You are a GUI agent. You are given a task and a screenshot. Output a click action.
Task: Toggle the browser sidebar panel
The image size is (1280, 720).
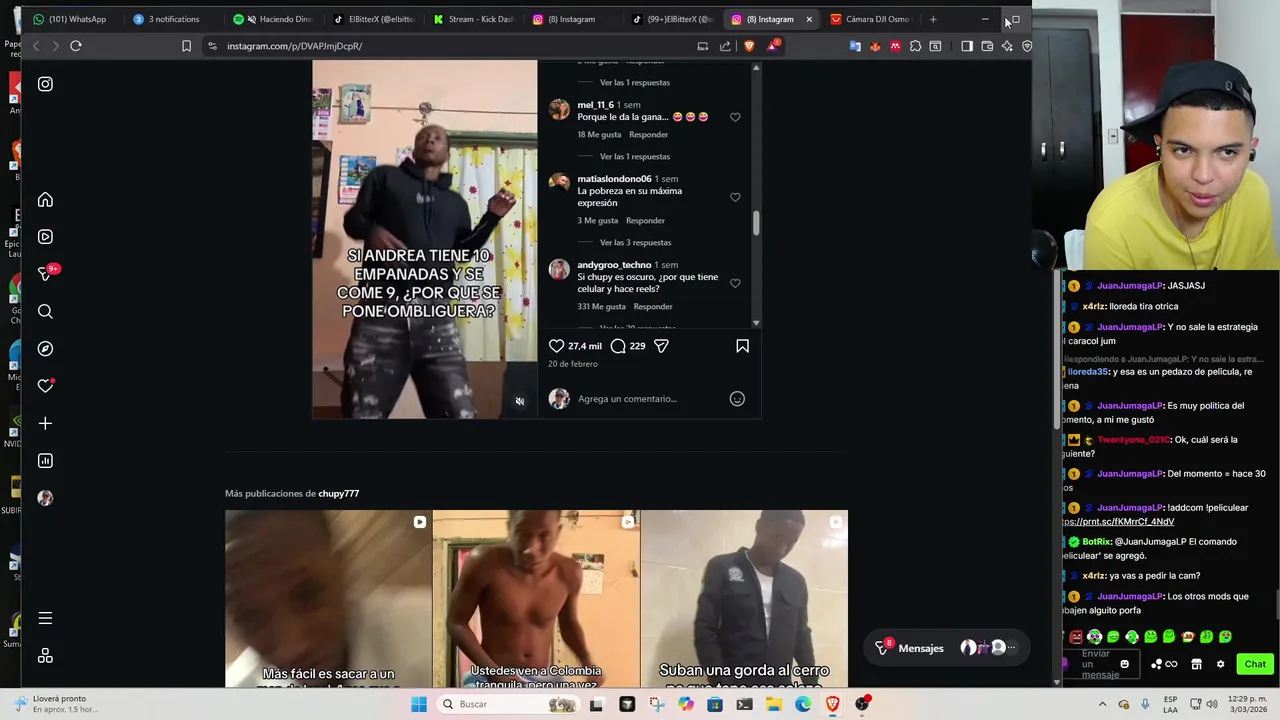[967, 46]
